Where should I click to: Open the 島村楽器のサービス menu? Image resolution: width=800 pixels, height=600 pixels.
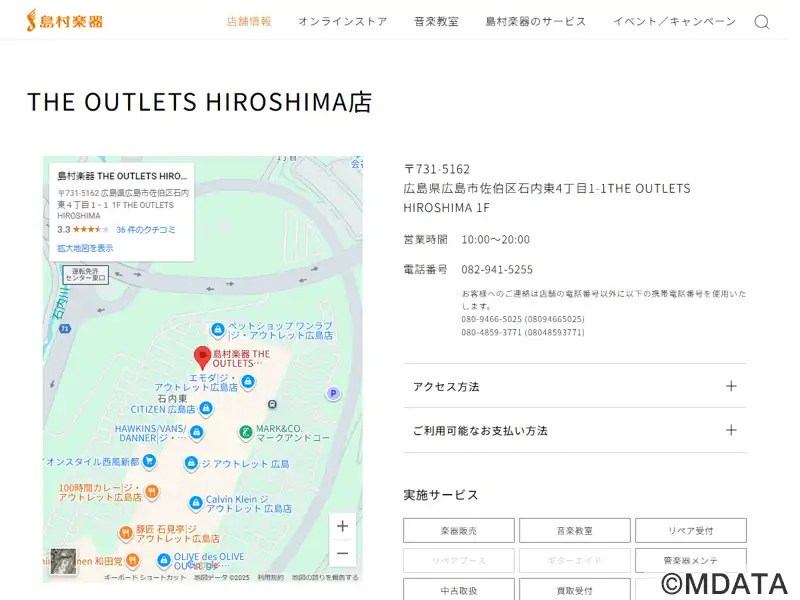pos(536,21)
